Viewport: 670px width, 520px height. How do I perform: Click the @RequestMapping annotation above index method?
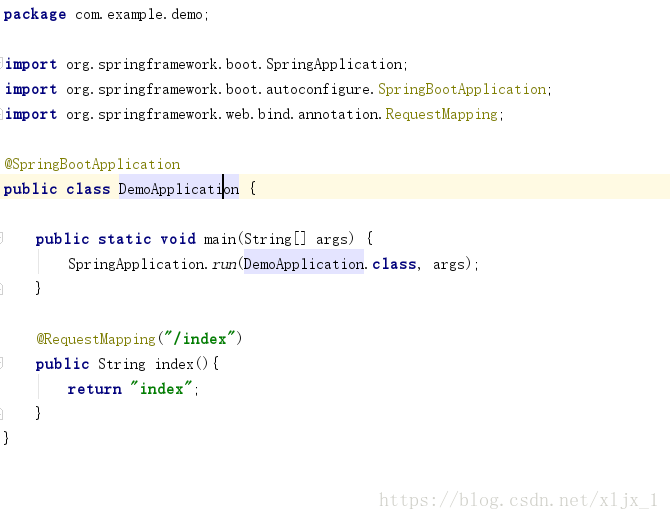click(96, 339)
